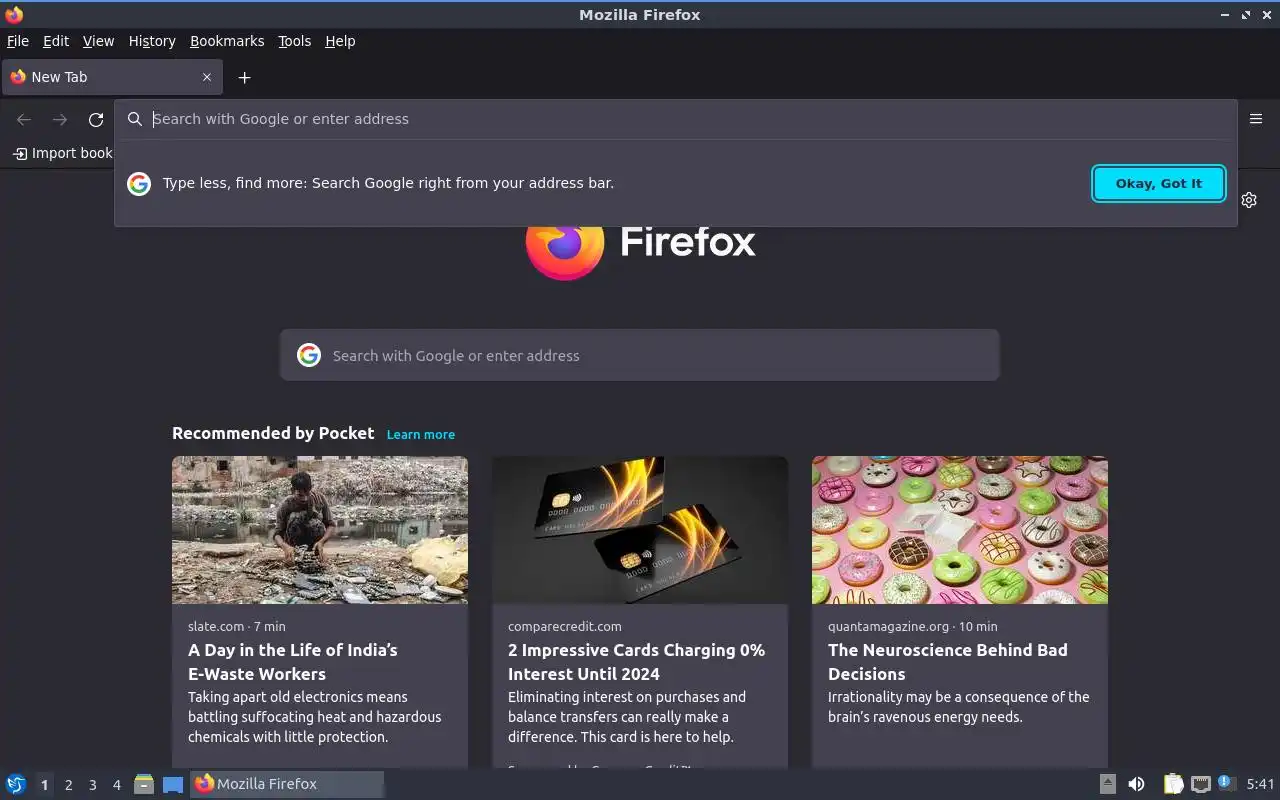Click Import bookmarks toolbar button
This screenshot has height=800, width=1280.
click(62, 153)
